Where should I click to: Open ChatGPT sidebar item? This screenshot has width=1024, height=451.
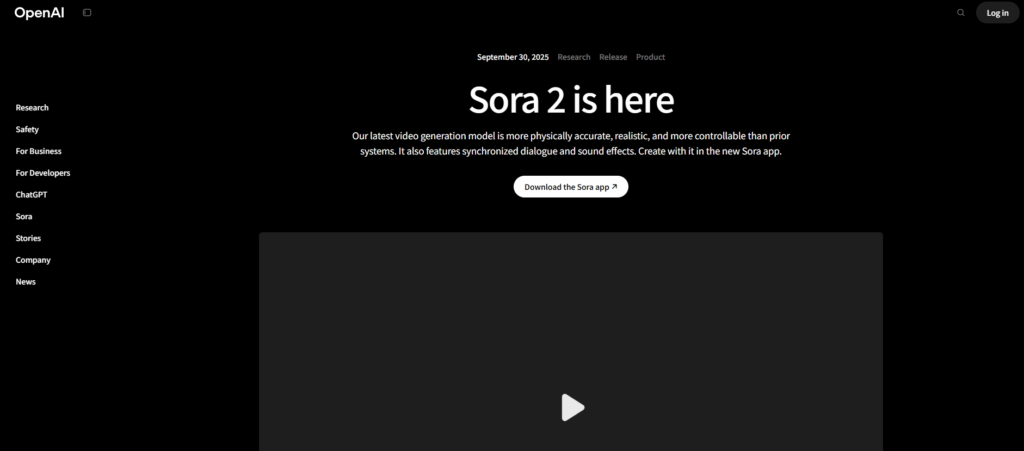(x=31, y=194)
